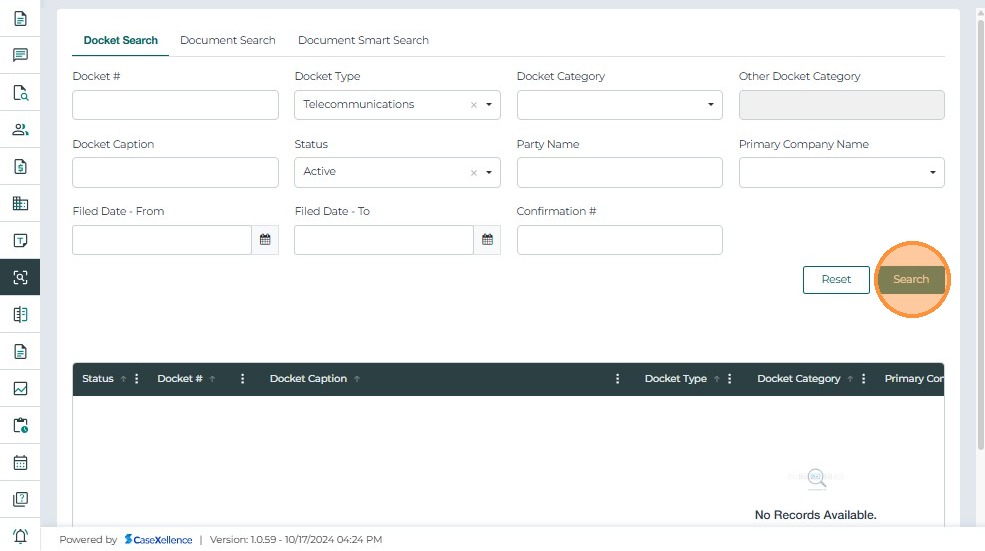
Task: Click the dollar invoice sidebar icon
Action: [20, 167]
